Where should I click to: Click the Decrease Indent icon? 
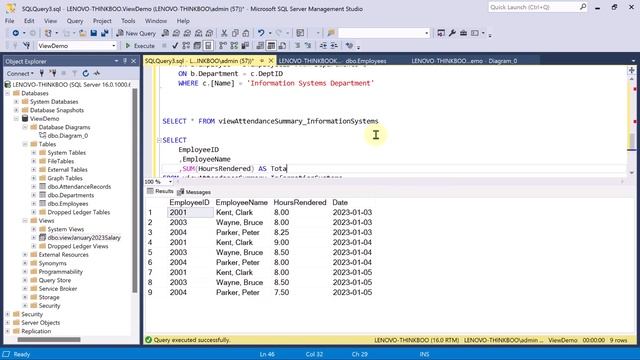323,46
